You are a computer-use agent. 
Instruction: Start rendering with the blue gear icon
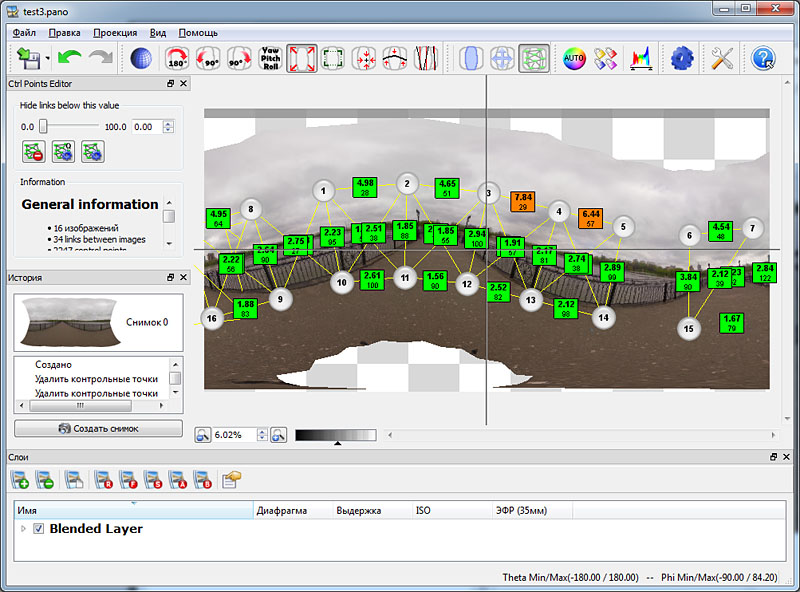[x=682, y=58]
